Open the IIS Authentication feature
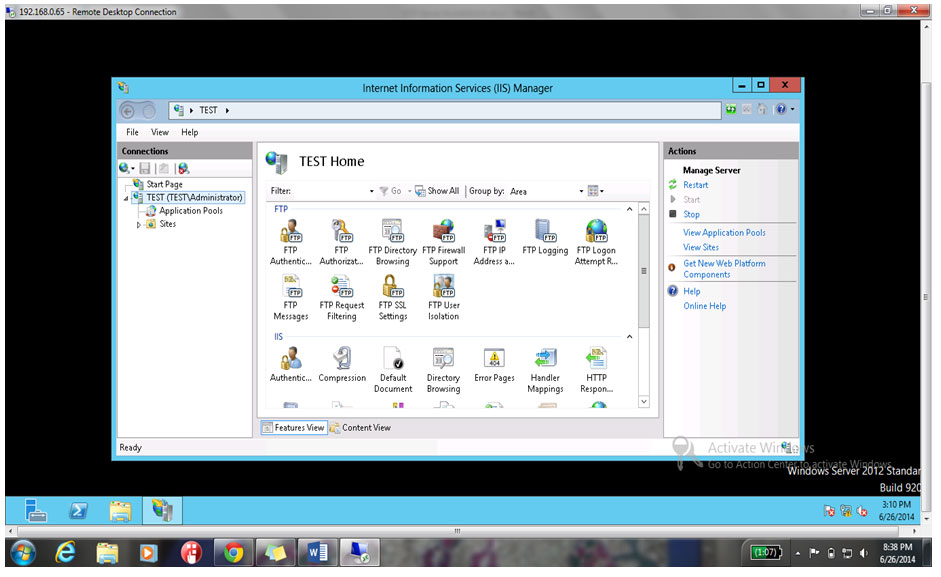 (x=290, y=364)
